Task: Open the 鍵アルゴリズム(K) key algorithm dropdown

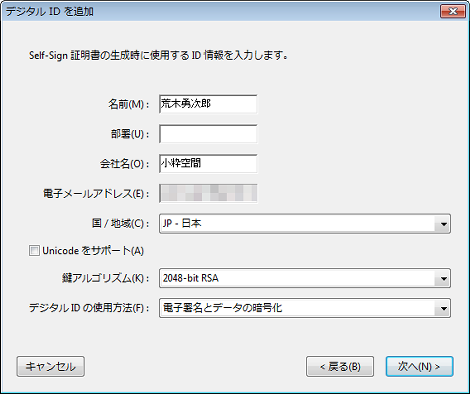Action: pyautogui.click(x=305, y=278)
